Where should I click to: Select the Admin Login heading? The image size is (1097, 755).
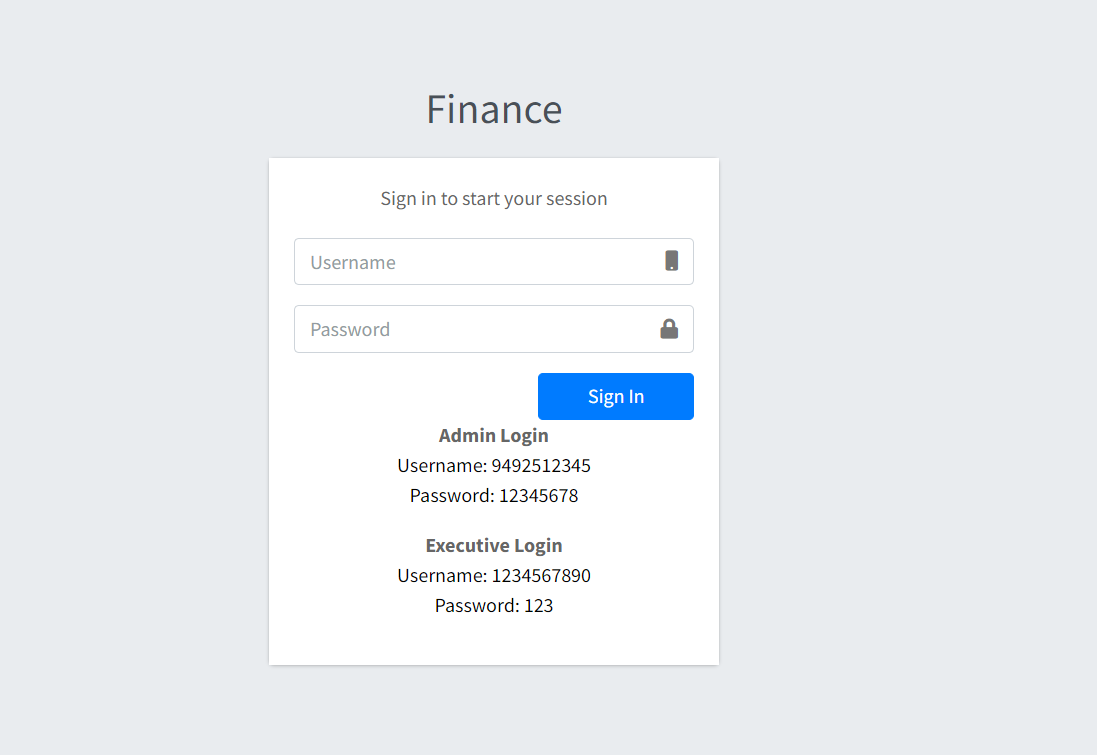click(x=493, y=435)
